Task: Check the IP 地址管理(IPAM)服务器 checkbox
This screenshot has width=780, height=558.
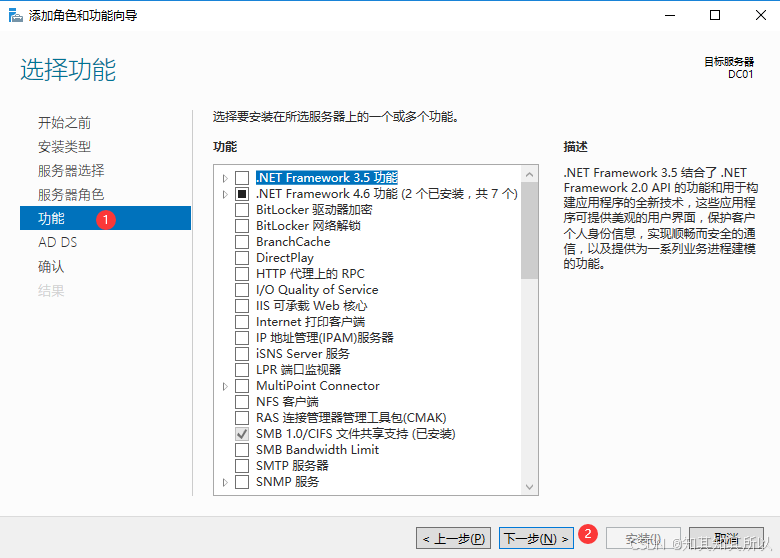Action: 242,338
